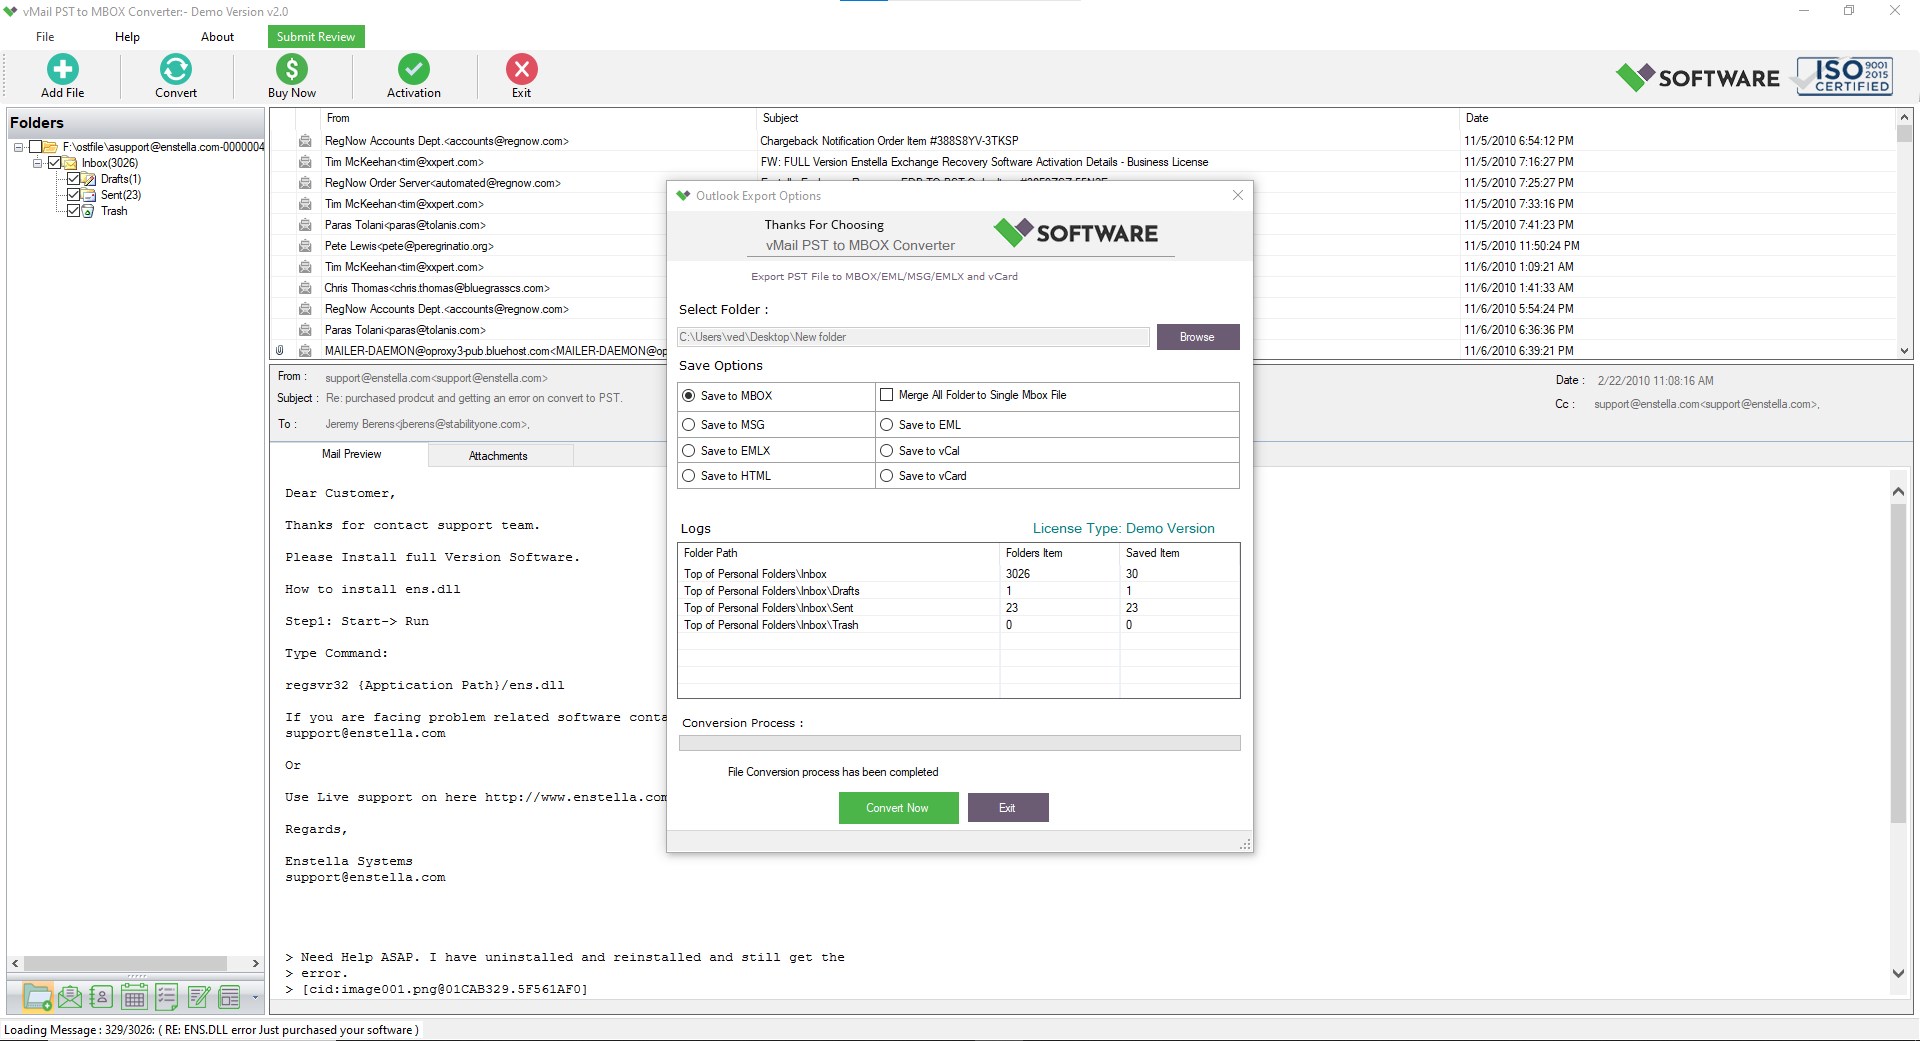Click the Drafts folder icon in tree
This screenshot has height=1041, width=1920.
(x=89, y=179)
